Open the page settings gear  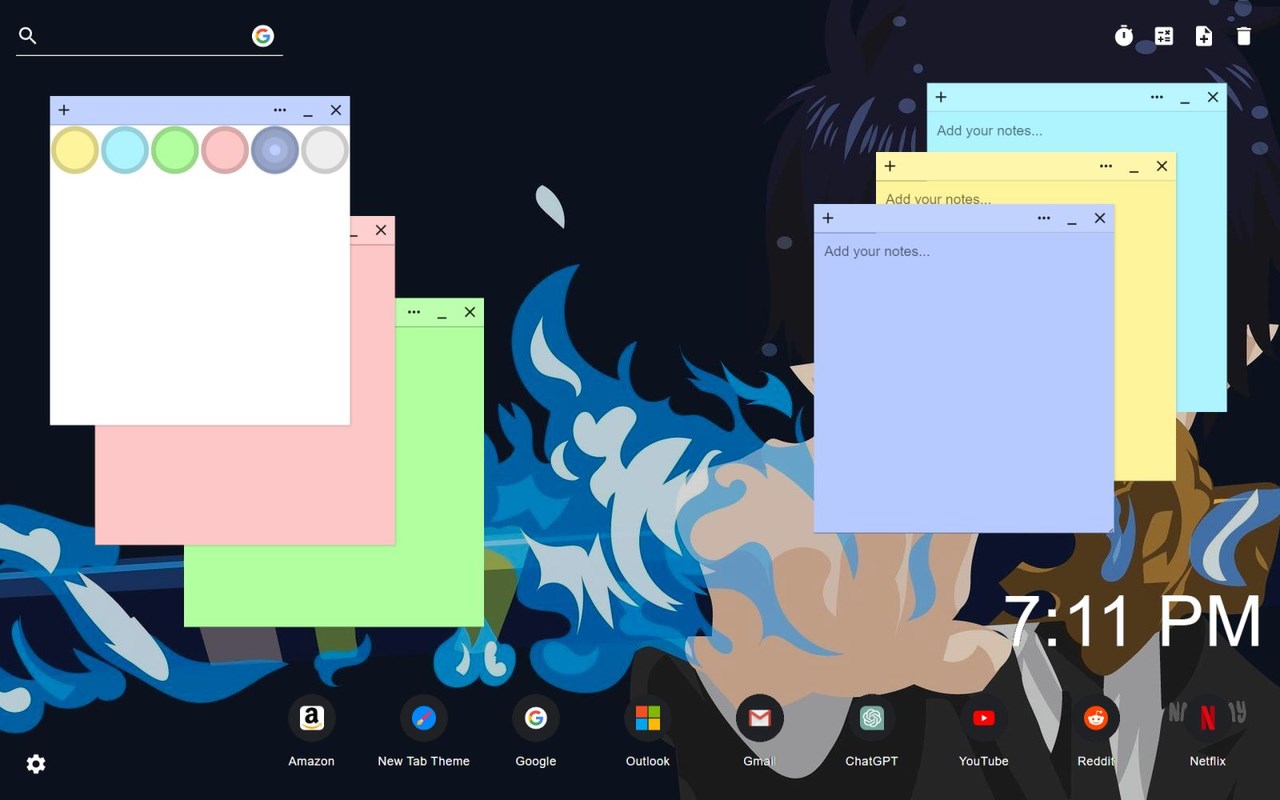pos(36,764)
